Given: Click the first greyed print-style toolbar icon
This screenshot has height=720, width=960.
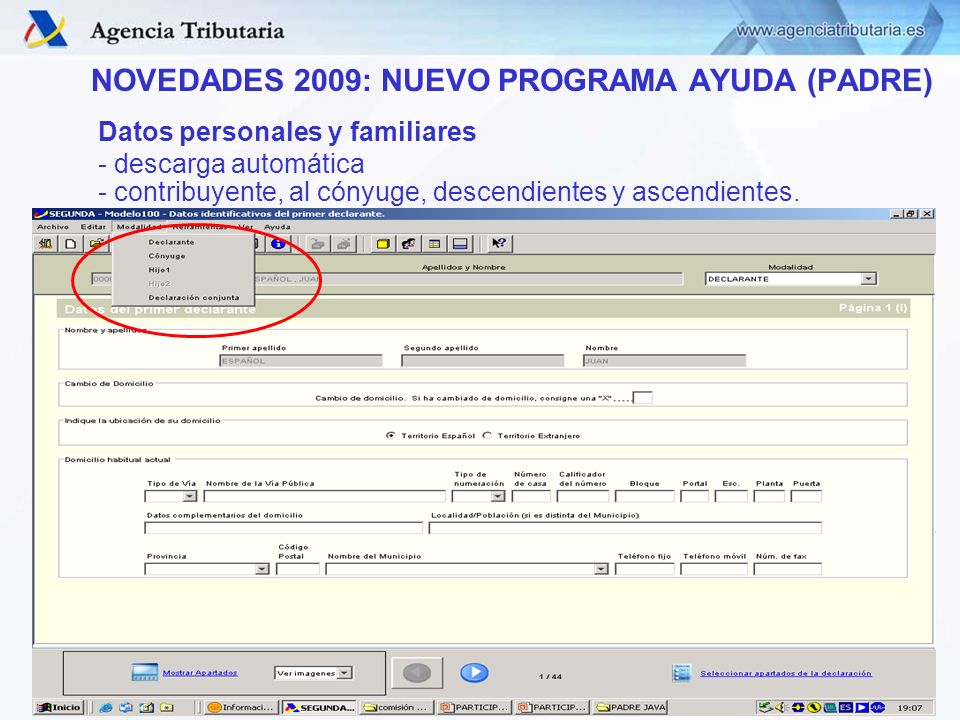Looking at the screenshot, I should tap(318, 244).
